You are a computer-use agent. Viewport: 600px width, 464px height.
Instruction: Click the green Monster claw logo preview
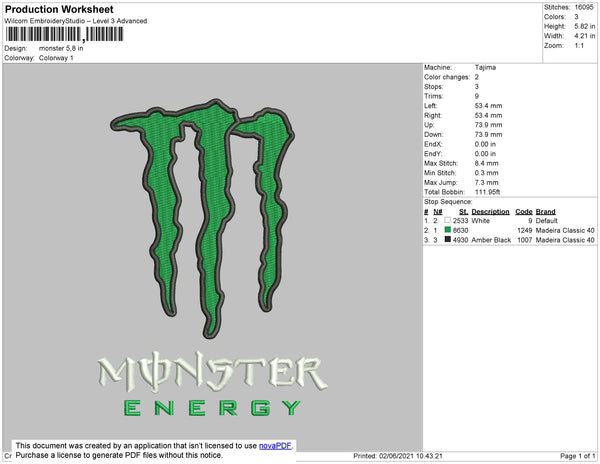pyautogui.click(x=203, y=218)
